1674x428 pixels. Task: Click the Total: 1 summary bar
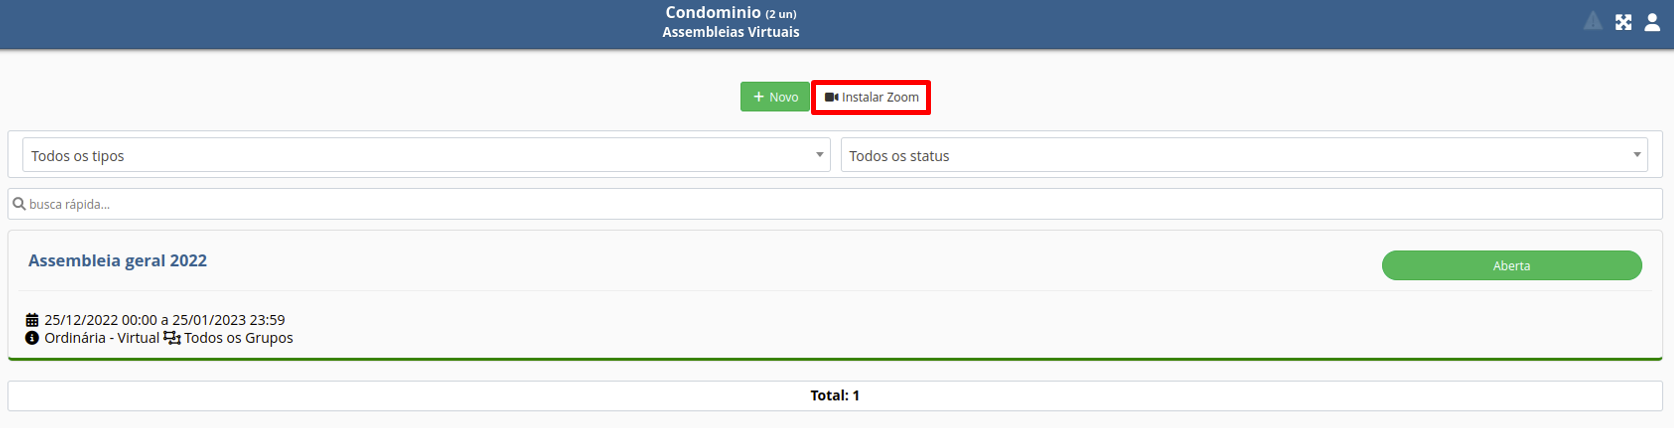point(835,395)
